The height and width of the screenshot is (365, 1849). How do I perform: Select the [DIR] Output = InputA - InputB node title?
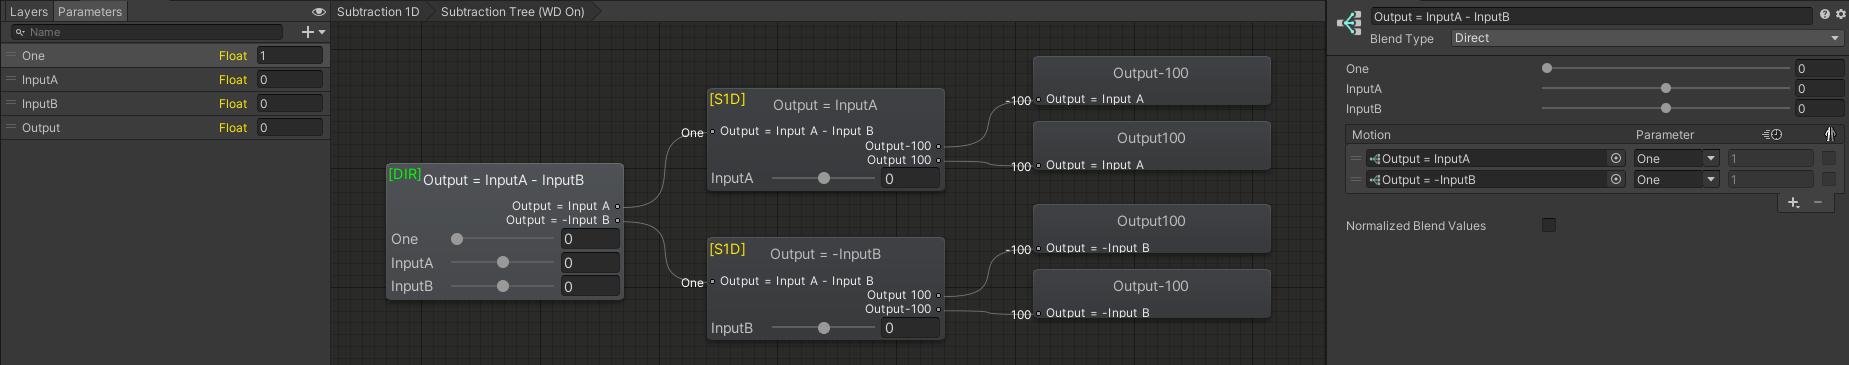[x=503, y=180]
